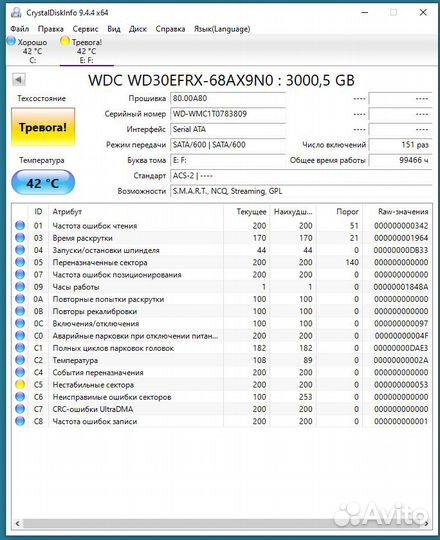This screenshot has width=440, height=540.
Task: Select the Температура attribute row text
Action: 75,361
